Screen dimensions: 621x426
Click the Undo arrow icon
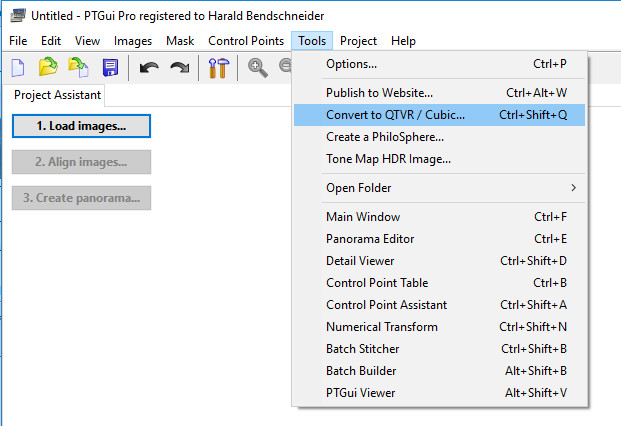[149, 68]
